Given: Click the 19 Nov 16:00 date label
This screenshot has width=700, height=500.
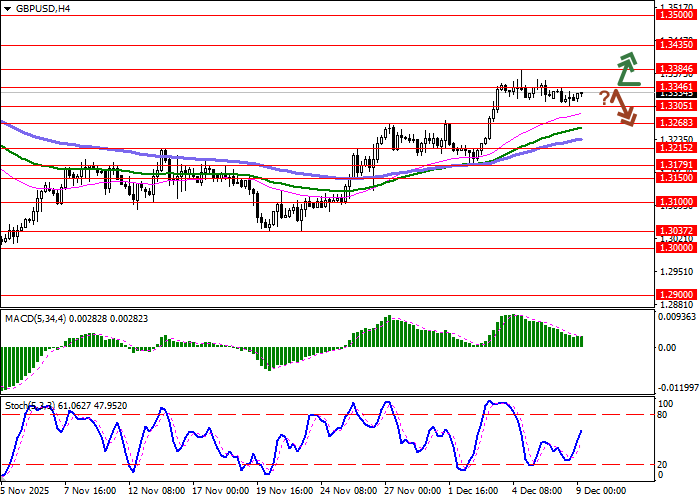Looking at the screenshot, I should [285, 491].
